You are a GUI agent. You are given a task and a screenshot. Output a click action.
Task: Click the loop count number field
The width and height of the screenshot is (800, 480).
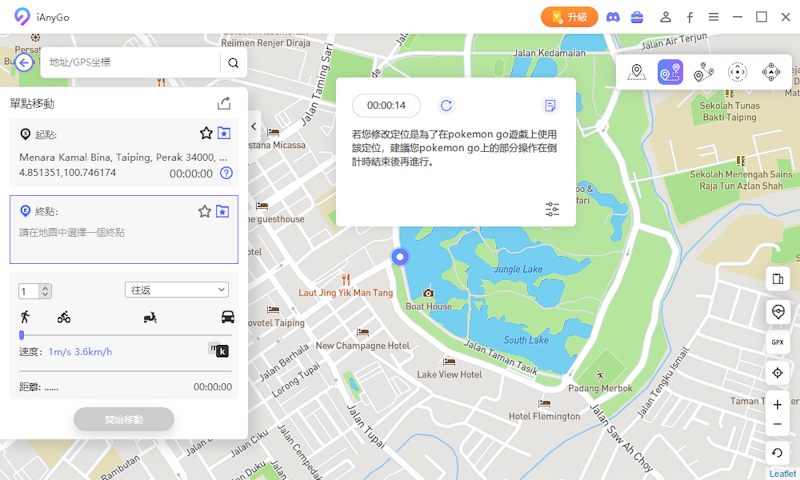(30, 291)
